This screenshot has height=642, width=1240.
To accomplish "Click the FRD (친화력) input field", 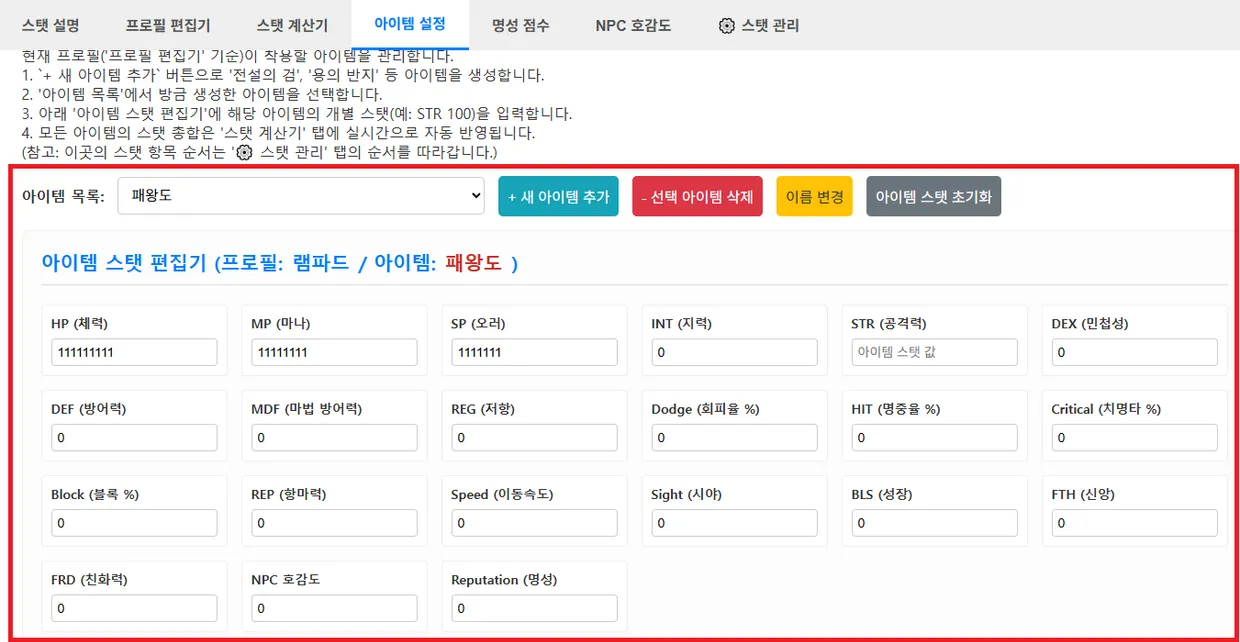I will [134, 608].
